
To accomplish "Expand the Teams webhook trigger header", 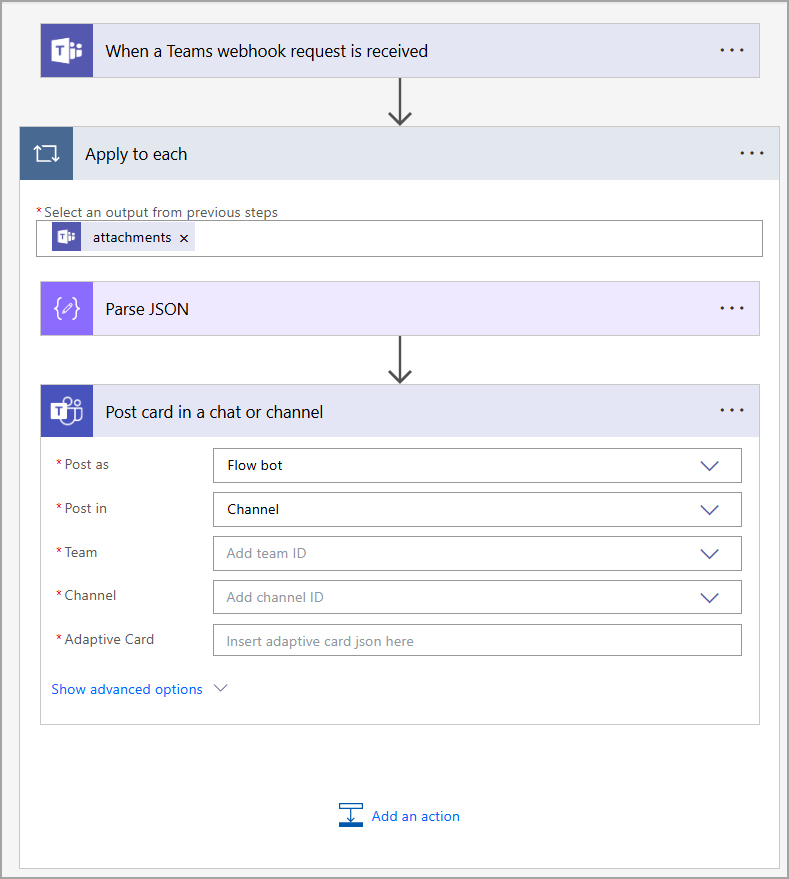I will point(400,50).
